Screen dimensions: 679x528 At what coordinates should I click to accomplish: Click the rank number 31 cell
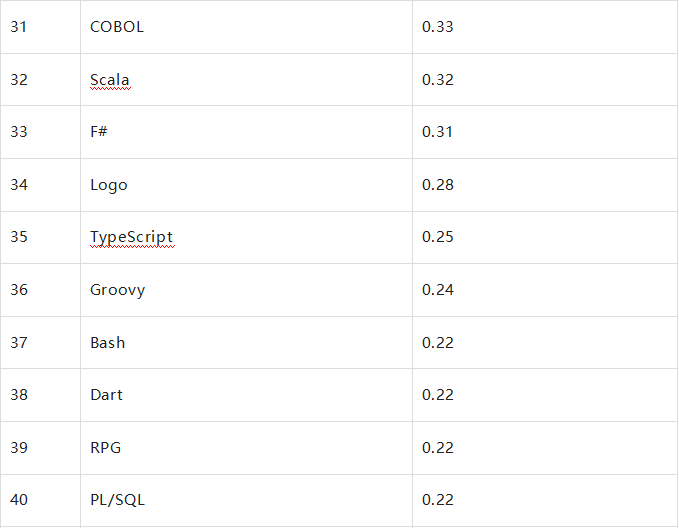pyautogui.click(x=40, y=27)
